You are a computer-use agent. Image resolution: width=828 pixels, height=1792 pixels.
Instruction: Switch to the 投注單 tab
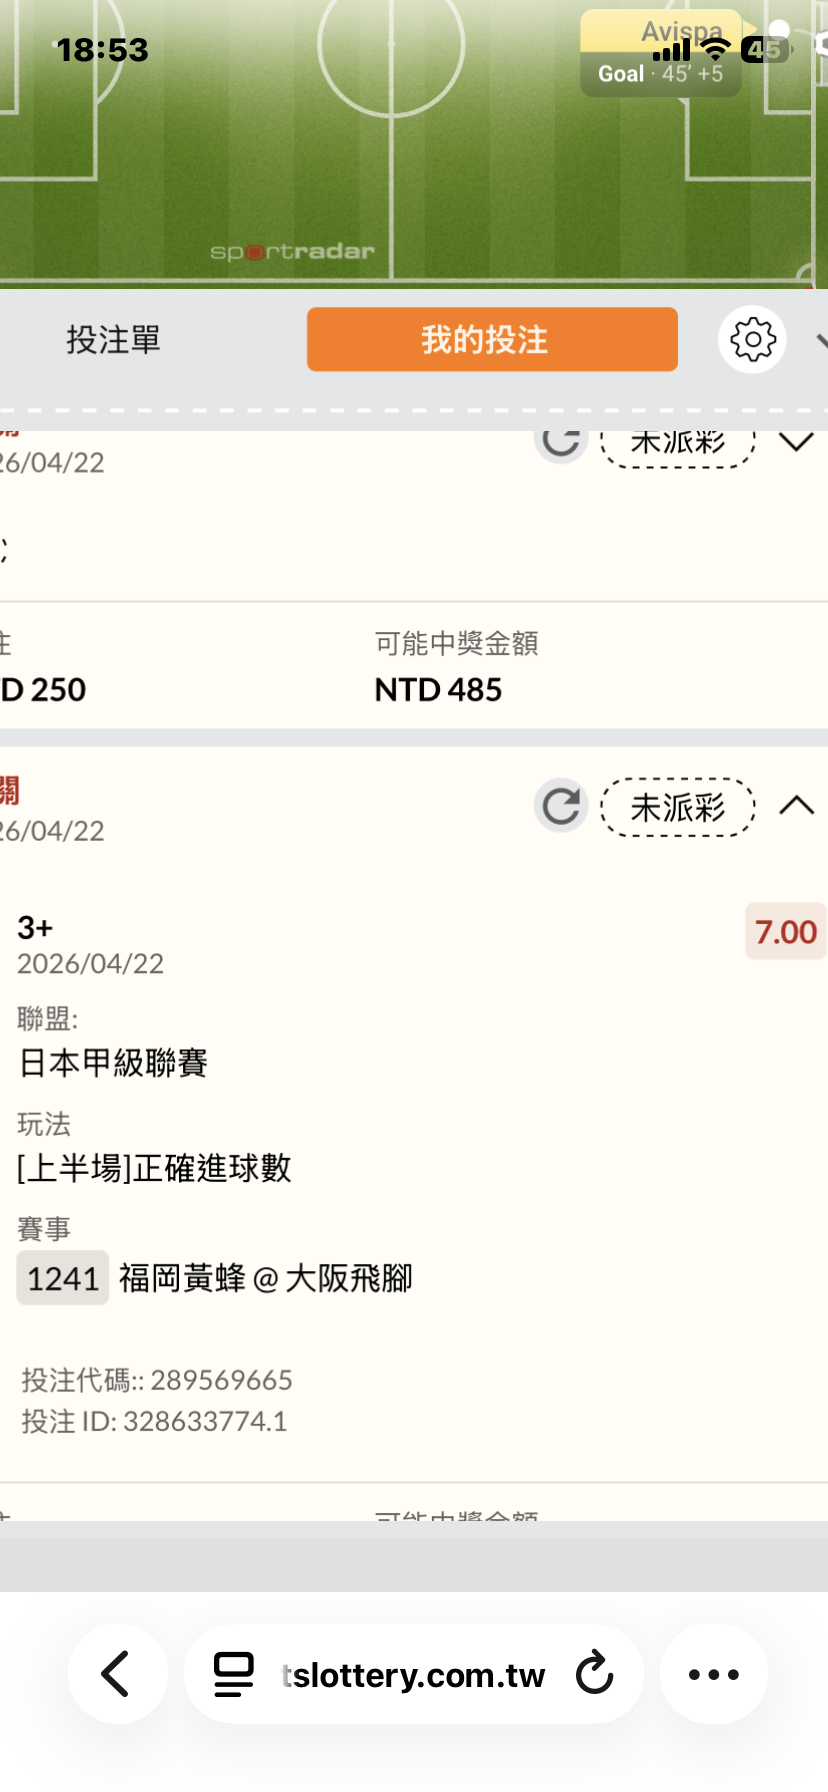click(x=113, y=340)
